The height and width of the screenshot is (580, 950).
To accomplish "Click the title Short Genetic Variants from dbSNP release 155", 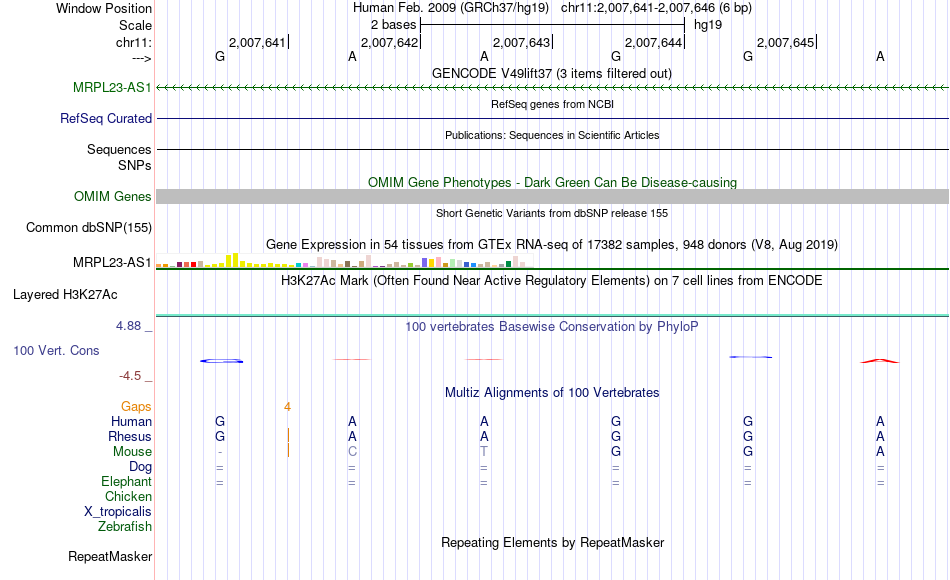I will 552,213.
